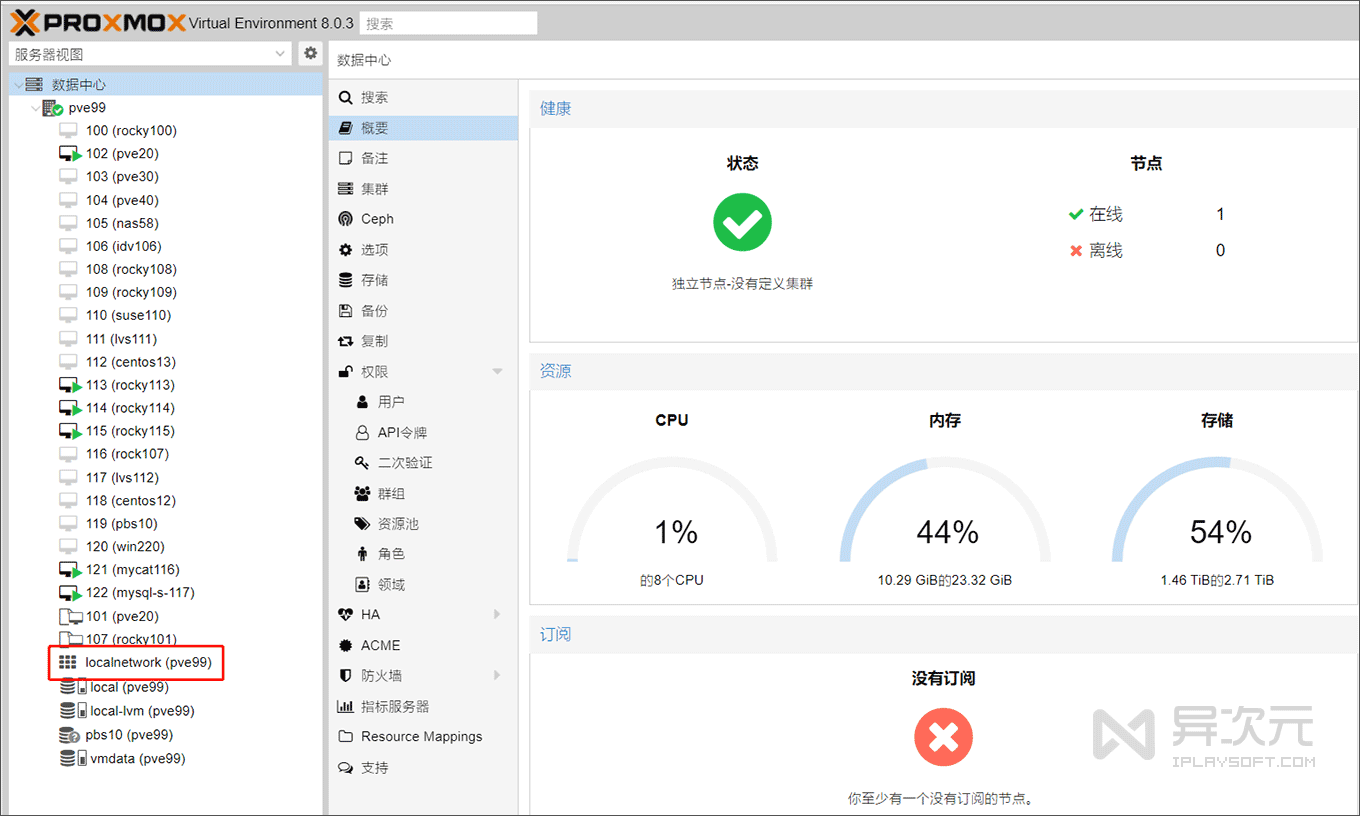1360x816 pixels.
Task: Click the storage icon of local (pve99)
Action: [73, 687]
